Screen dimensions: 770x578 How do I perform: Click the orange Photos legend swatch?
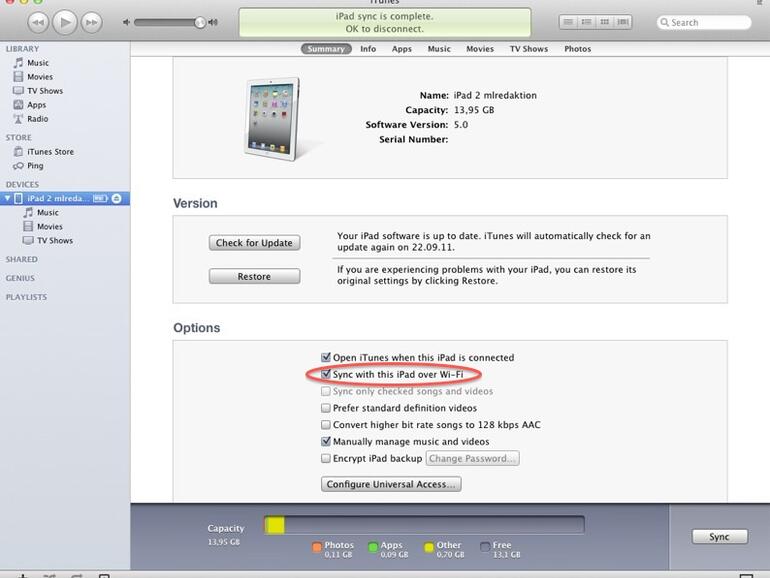317,547
